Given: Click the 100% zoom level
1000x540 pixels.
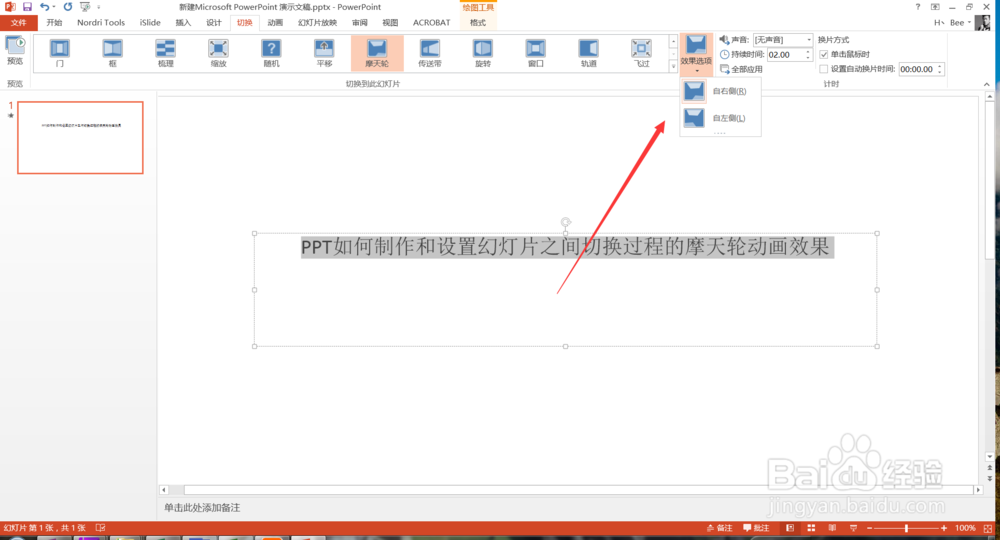Looking at the screenshot, I should pos(965,528).
